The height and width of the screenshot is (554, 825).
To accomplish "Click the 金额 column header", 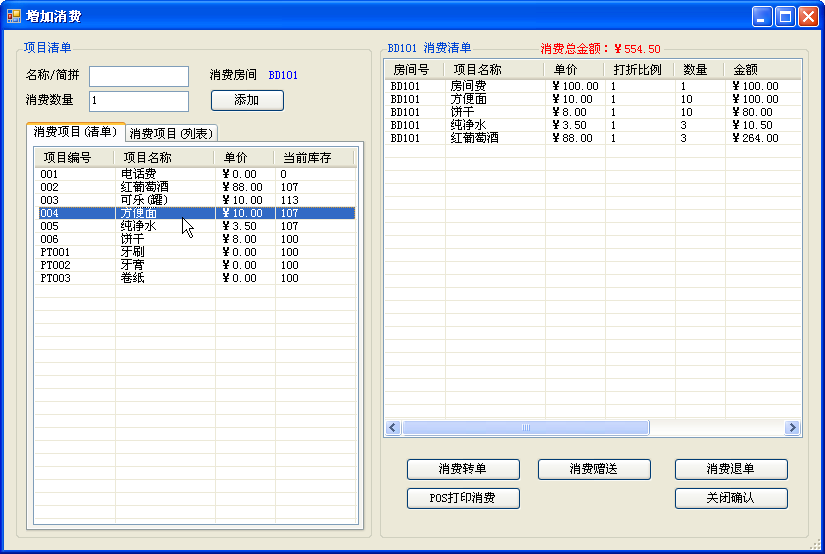I will click(x=762, y=70).
